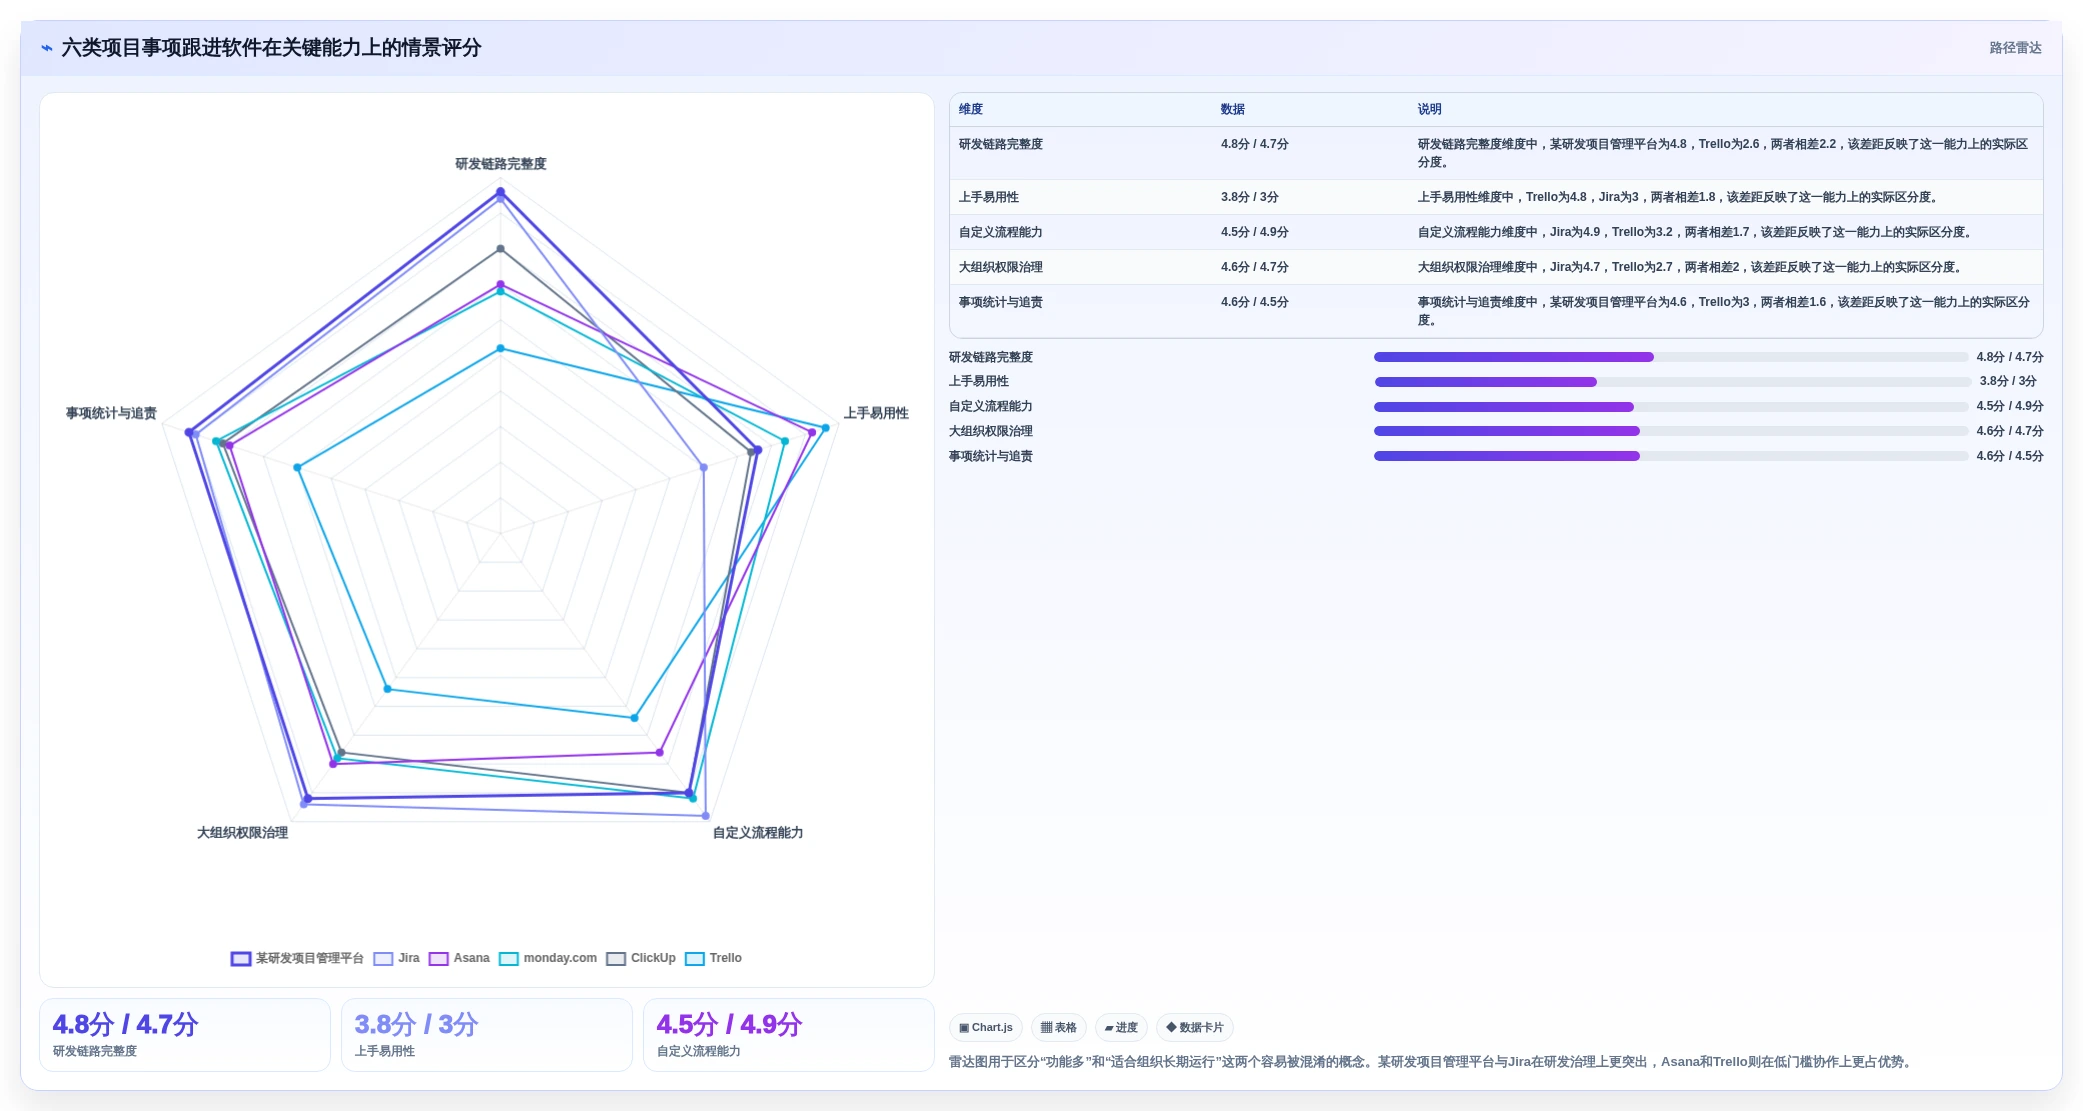
Task: Click the 维度 table column header
Action: click(x=971, y=109)
